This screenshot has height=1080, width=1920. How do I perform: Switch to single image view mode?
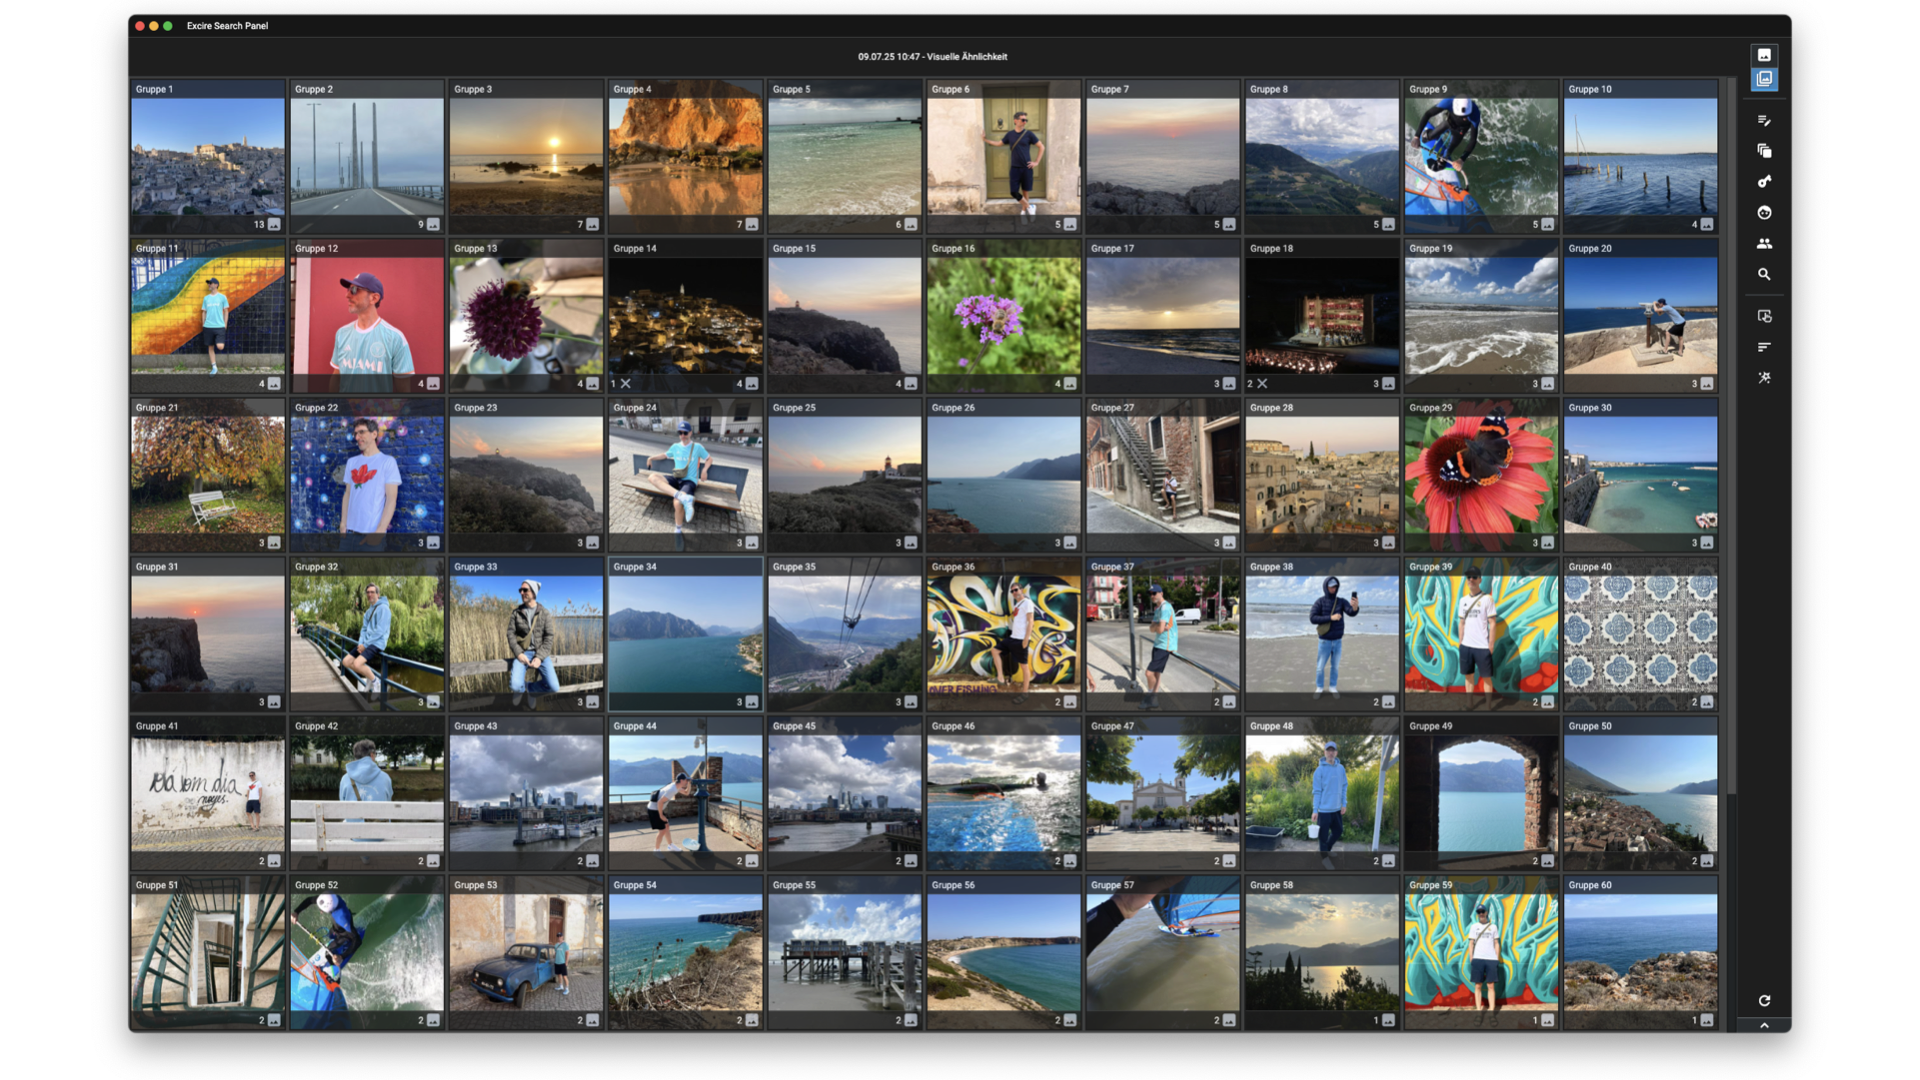[x=1764, y=55]
